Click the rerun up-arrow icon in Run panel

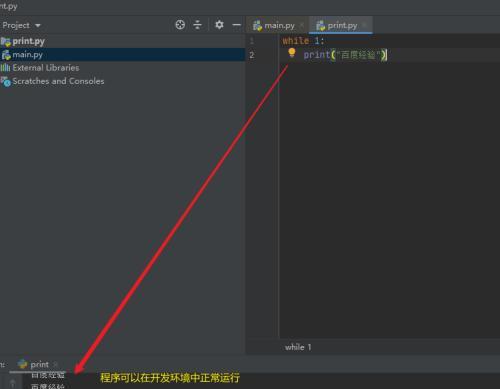tap(12, 383)
